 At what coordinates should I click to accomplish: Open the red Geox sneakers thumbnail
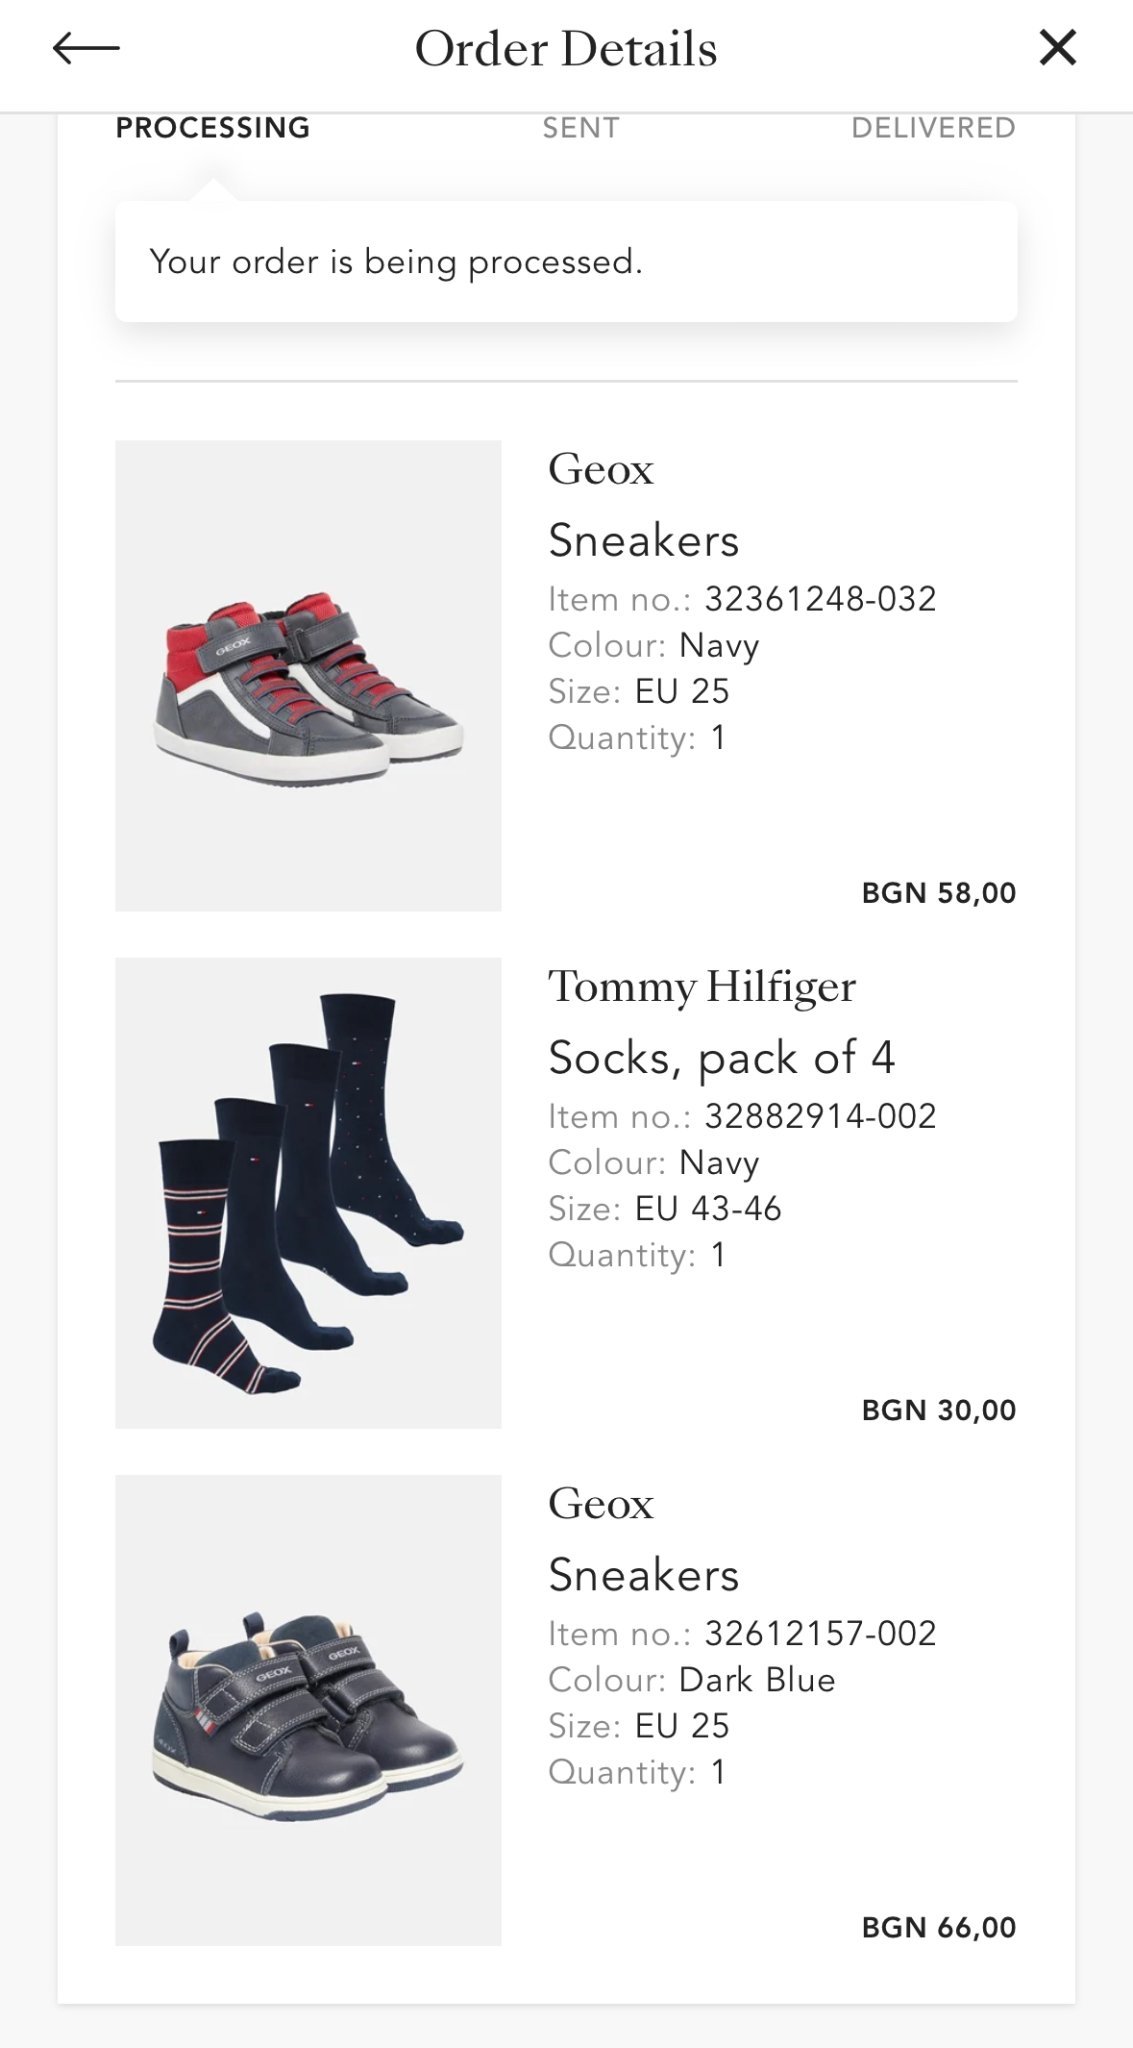308,675
